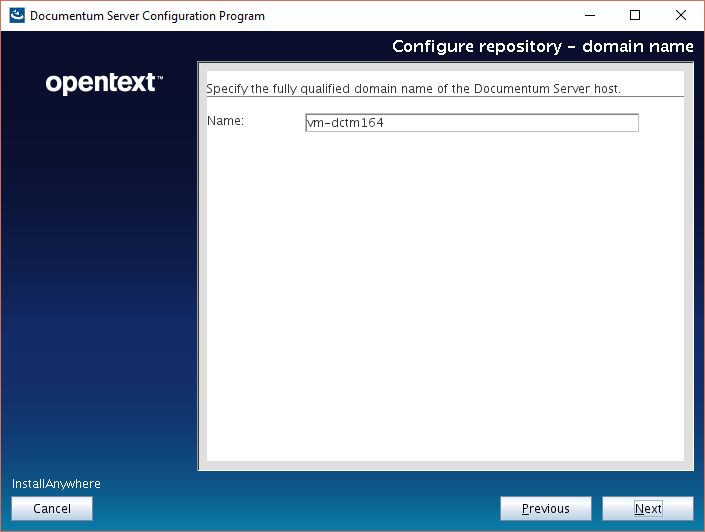The height and width of the screenshot is (532, 705).
Task: Click the separator line under the instruction text
Action: coord(444,97)
